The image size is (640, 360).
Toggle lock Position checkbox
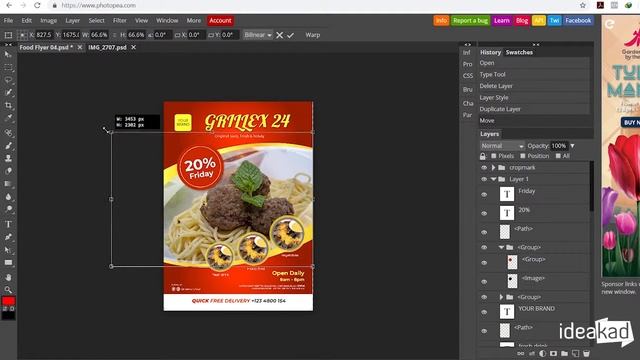coord(523,156)
